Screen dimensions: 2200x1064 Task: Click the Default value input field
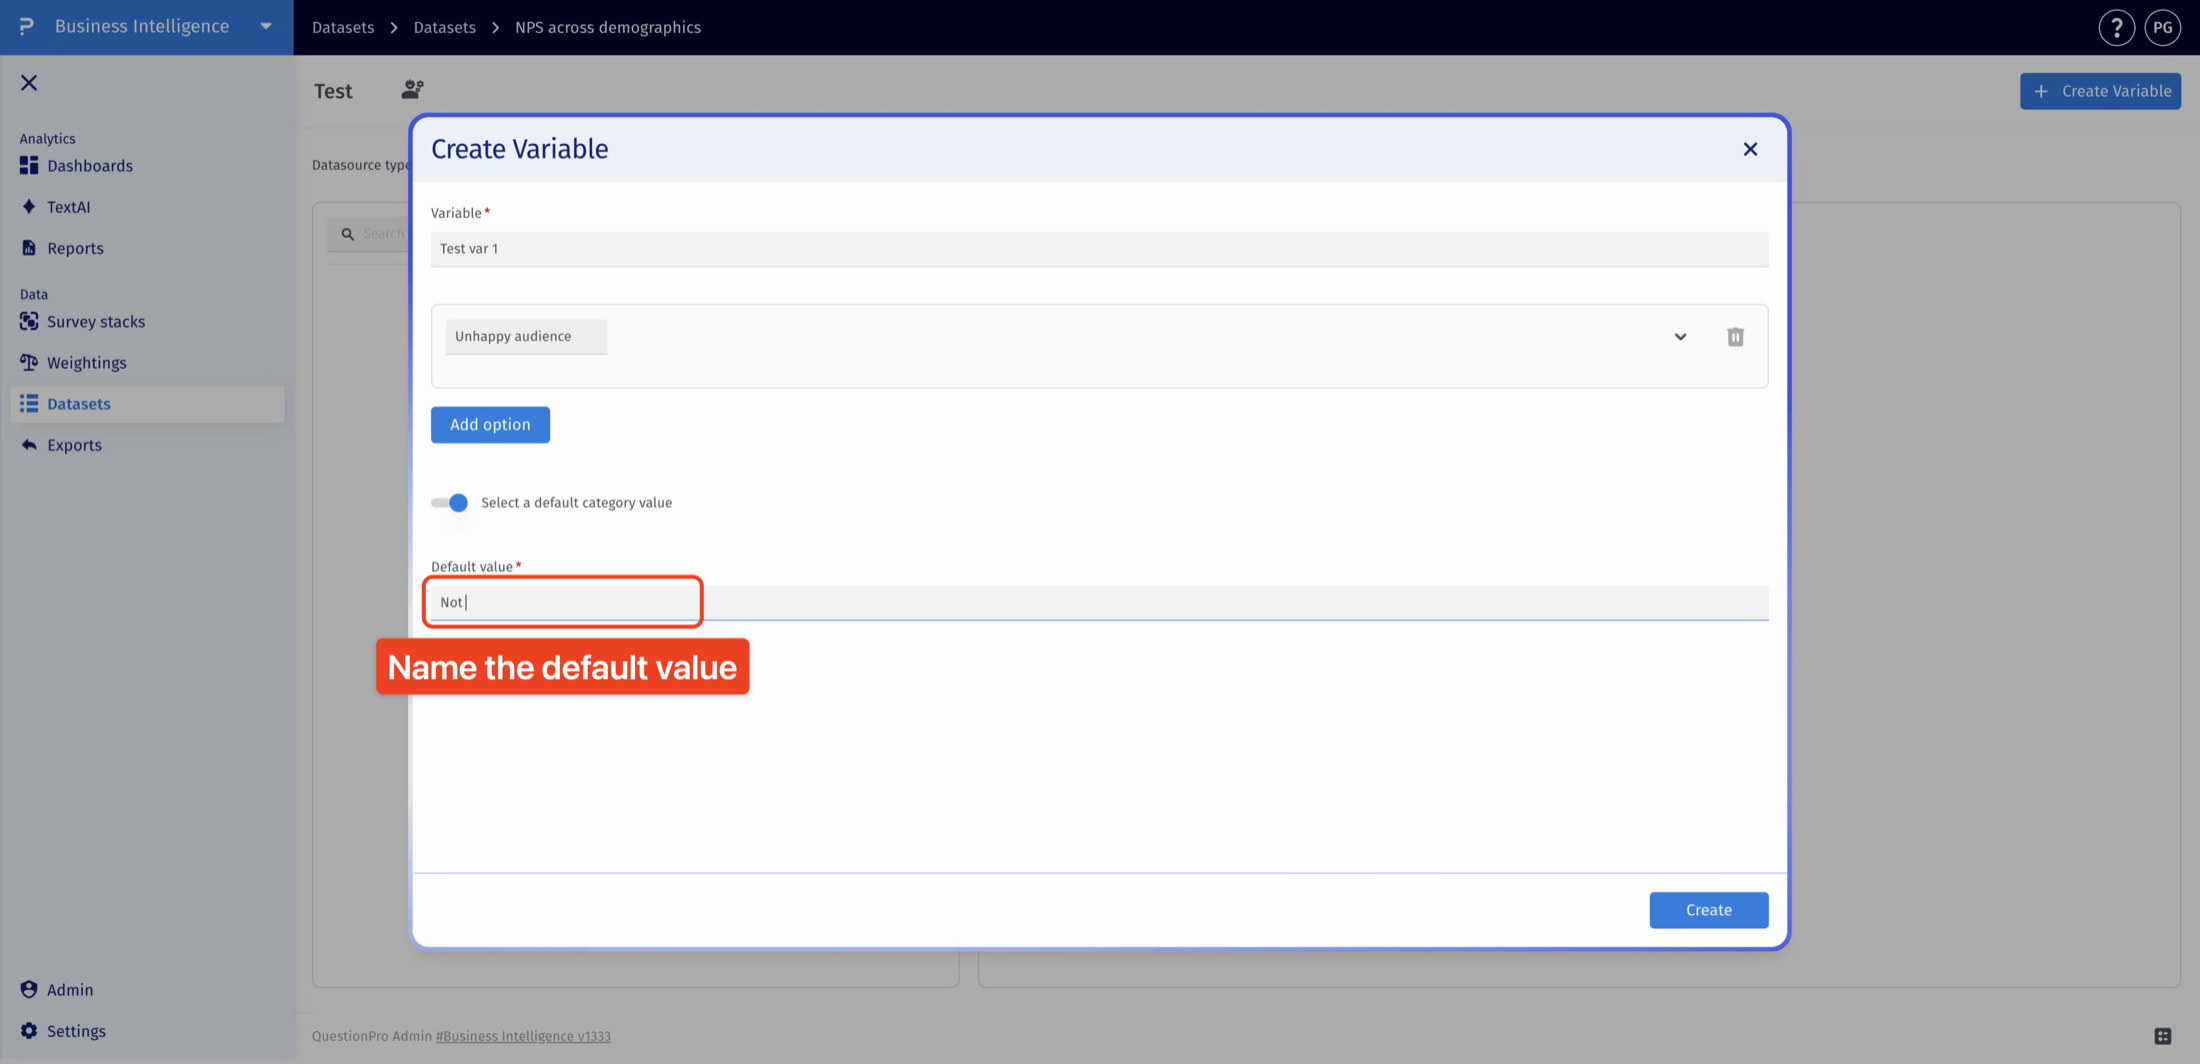[x=1099, y=602]
